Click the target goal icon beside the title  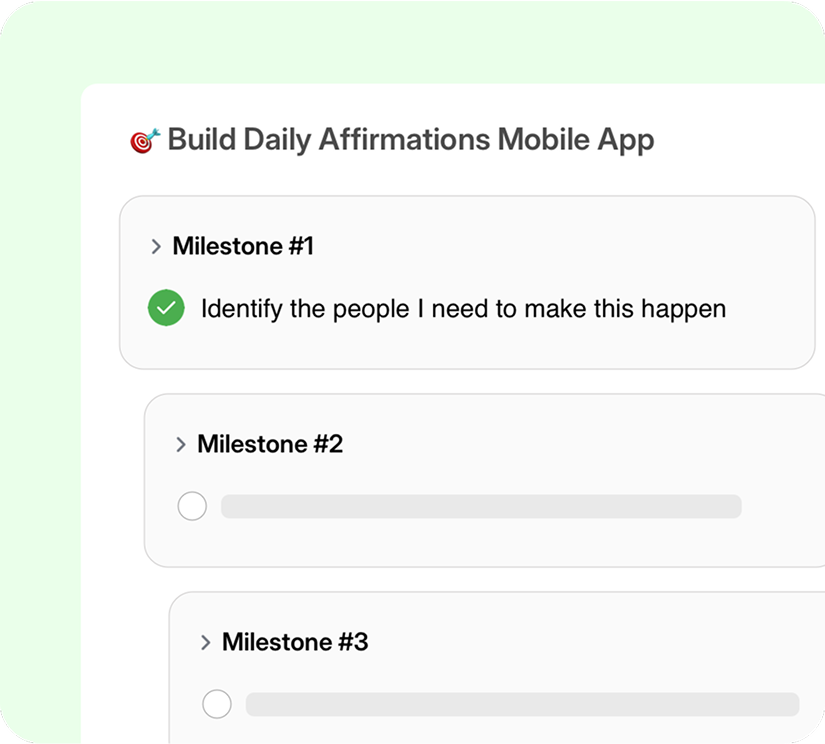click(x=142, y=141)
